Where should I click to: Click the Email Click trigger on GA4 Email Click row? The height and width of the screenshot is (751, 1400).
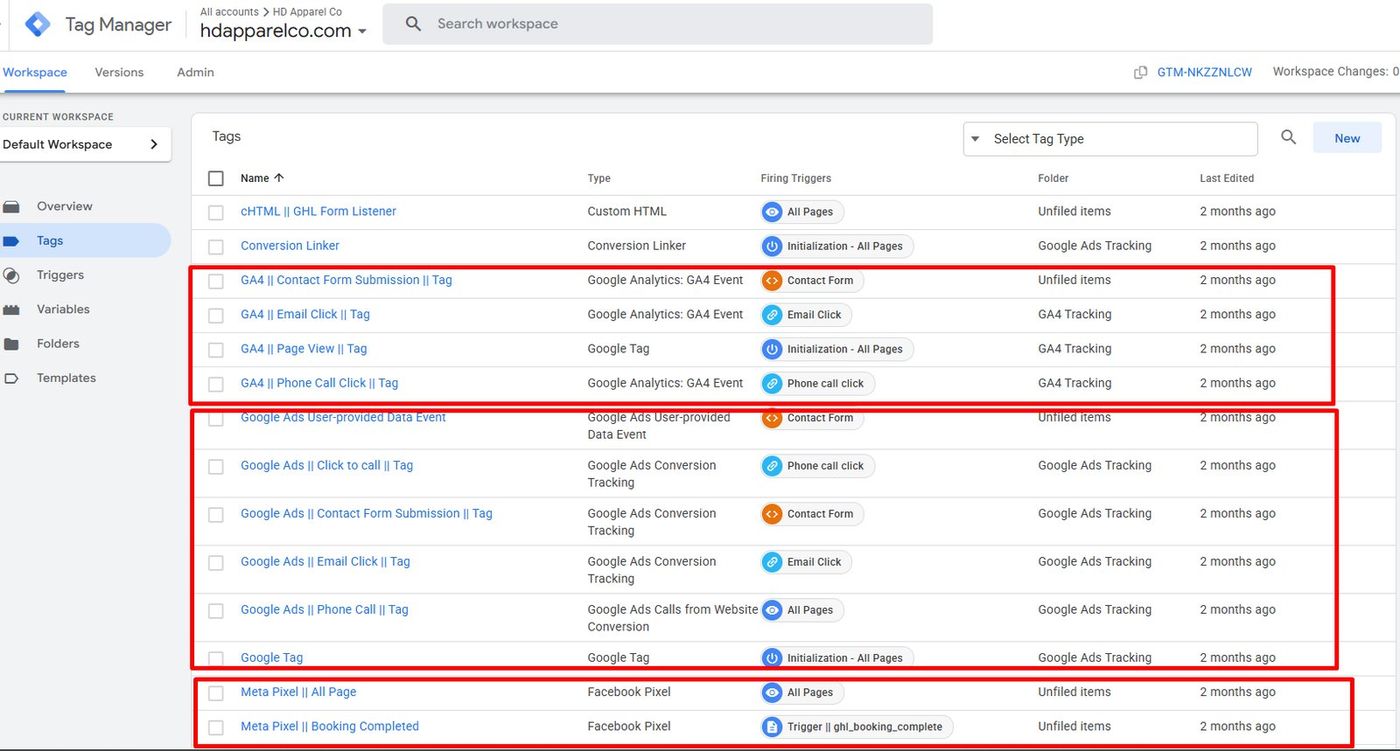(x=806, y=315)
